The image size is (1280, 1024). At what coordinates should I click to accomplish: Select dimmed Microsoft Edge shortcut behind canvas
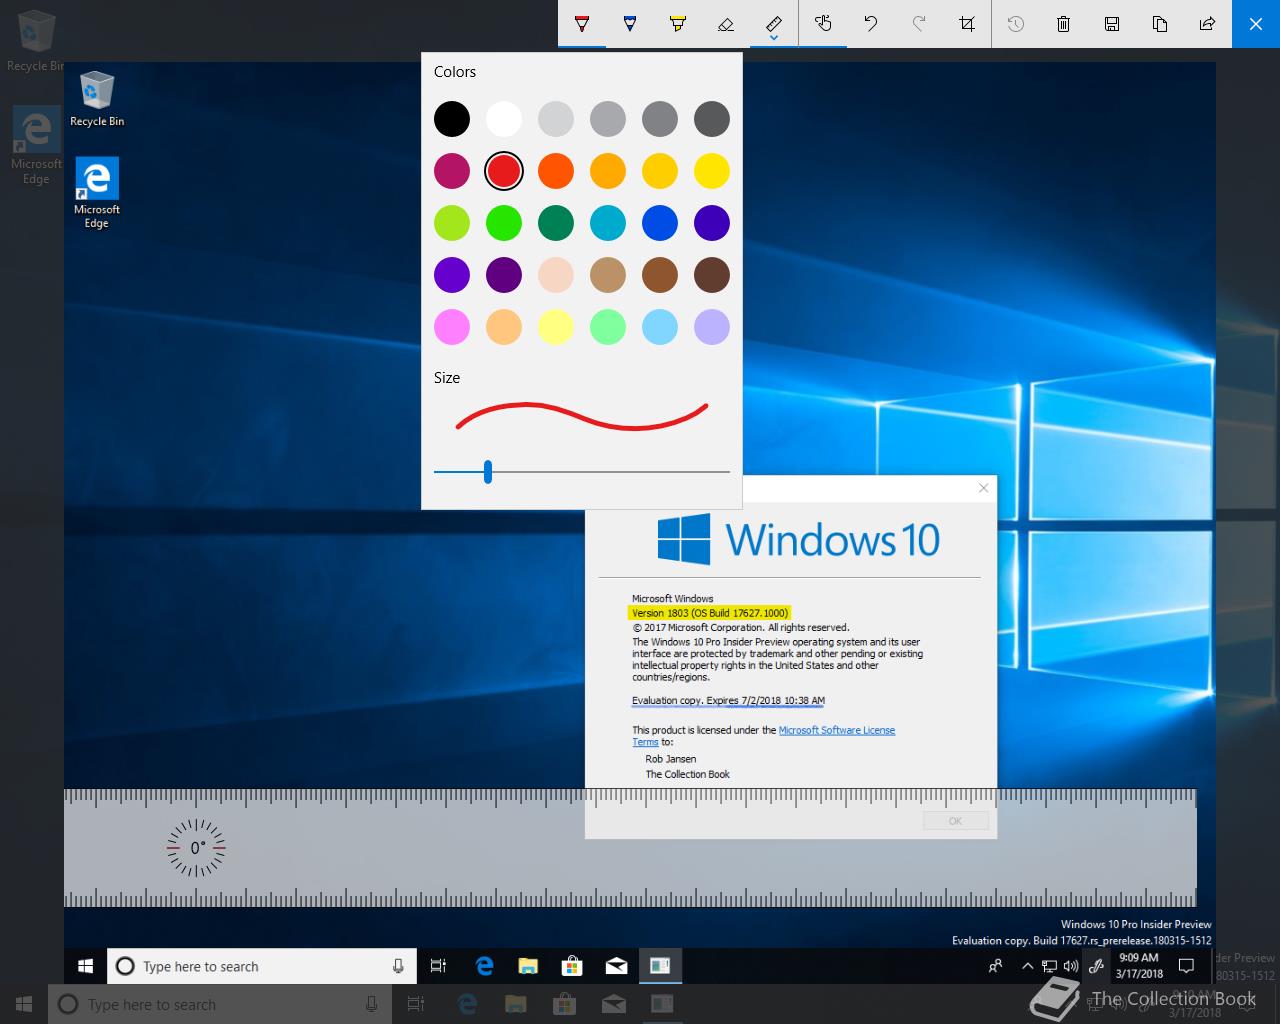pos(36,146)
